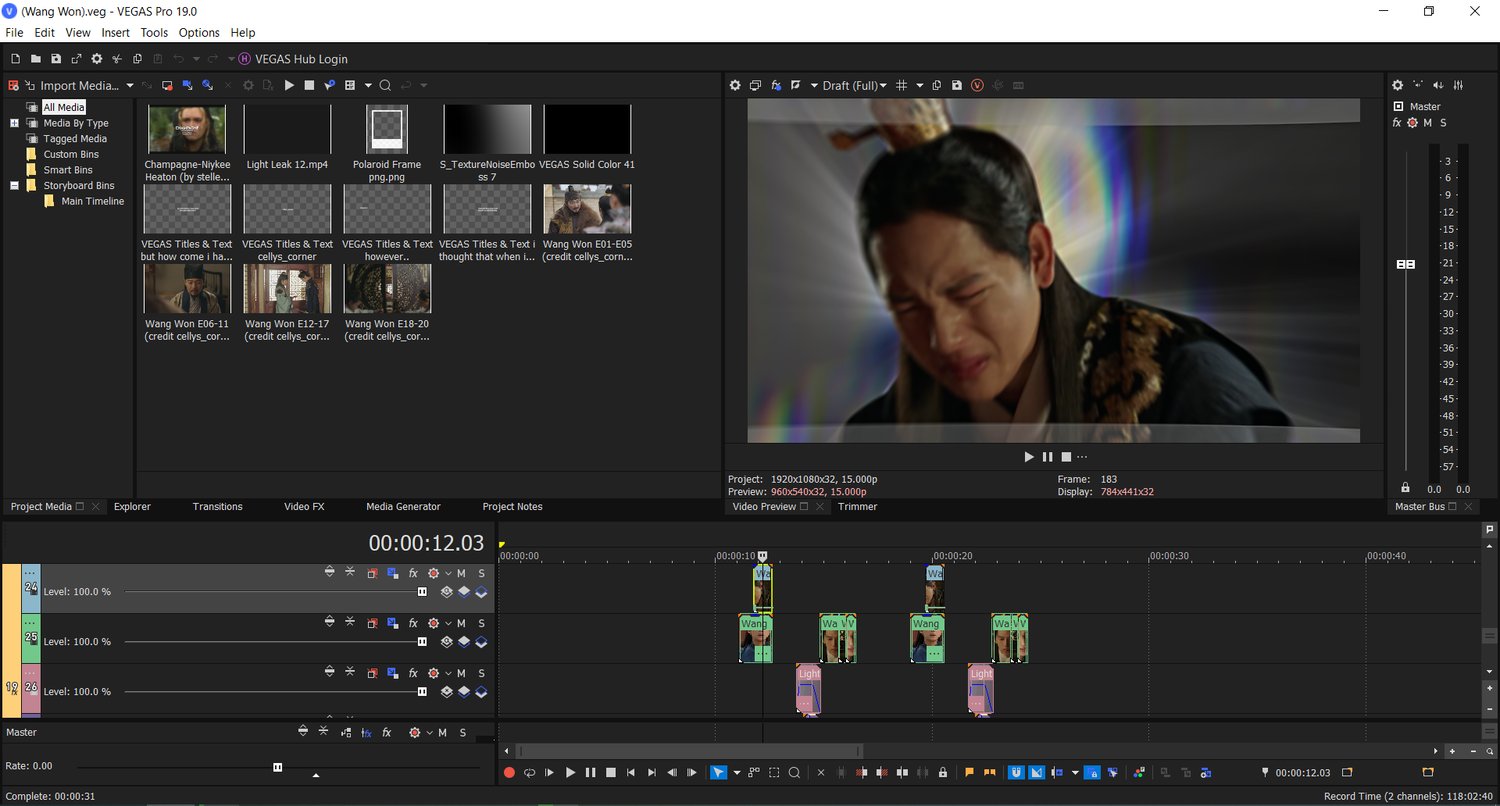
Task: Switch to the Trimmer tab
Action: [857, 507]
